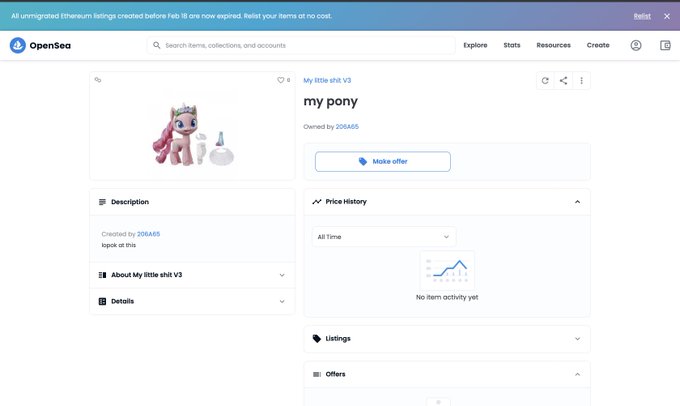Open the pink pony NFT image

point(193,134)
